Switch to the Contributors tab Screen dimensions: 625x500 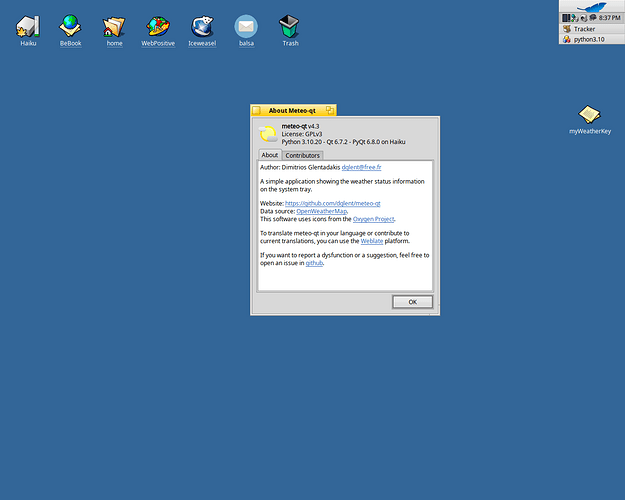[x=303, y=155]
